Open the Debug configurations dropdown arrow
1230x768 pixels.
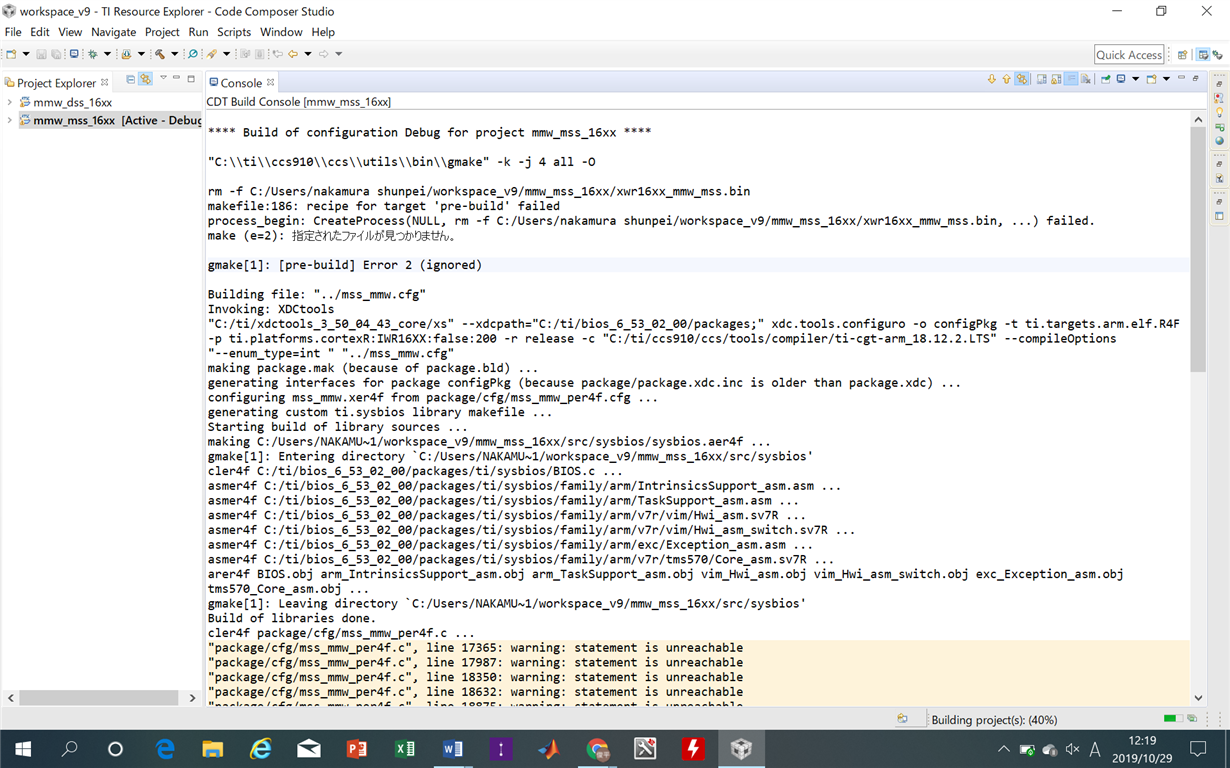click(107, 54)
